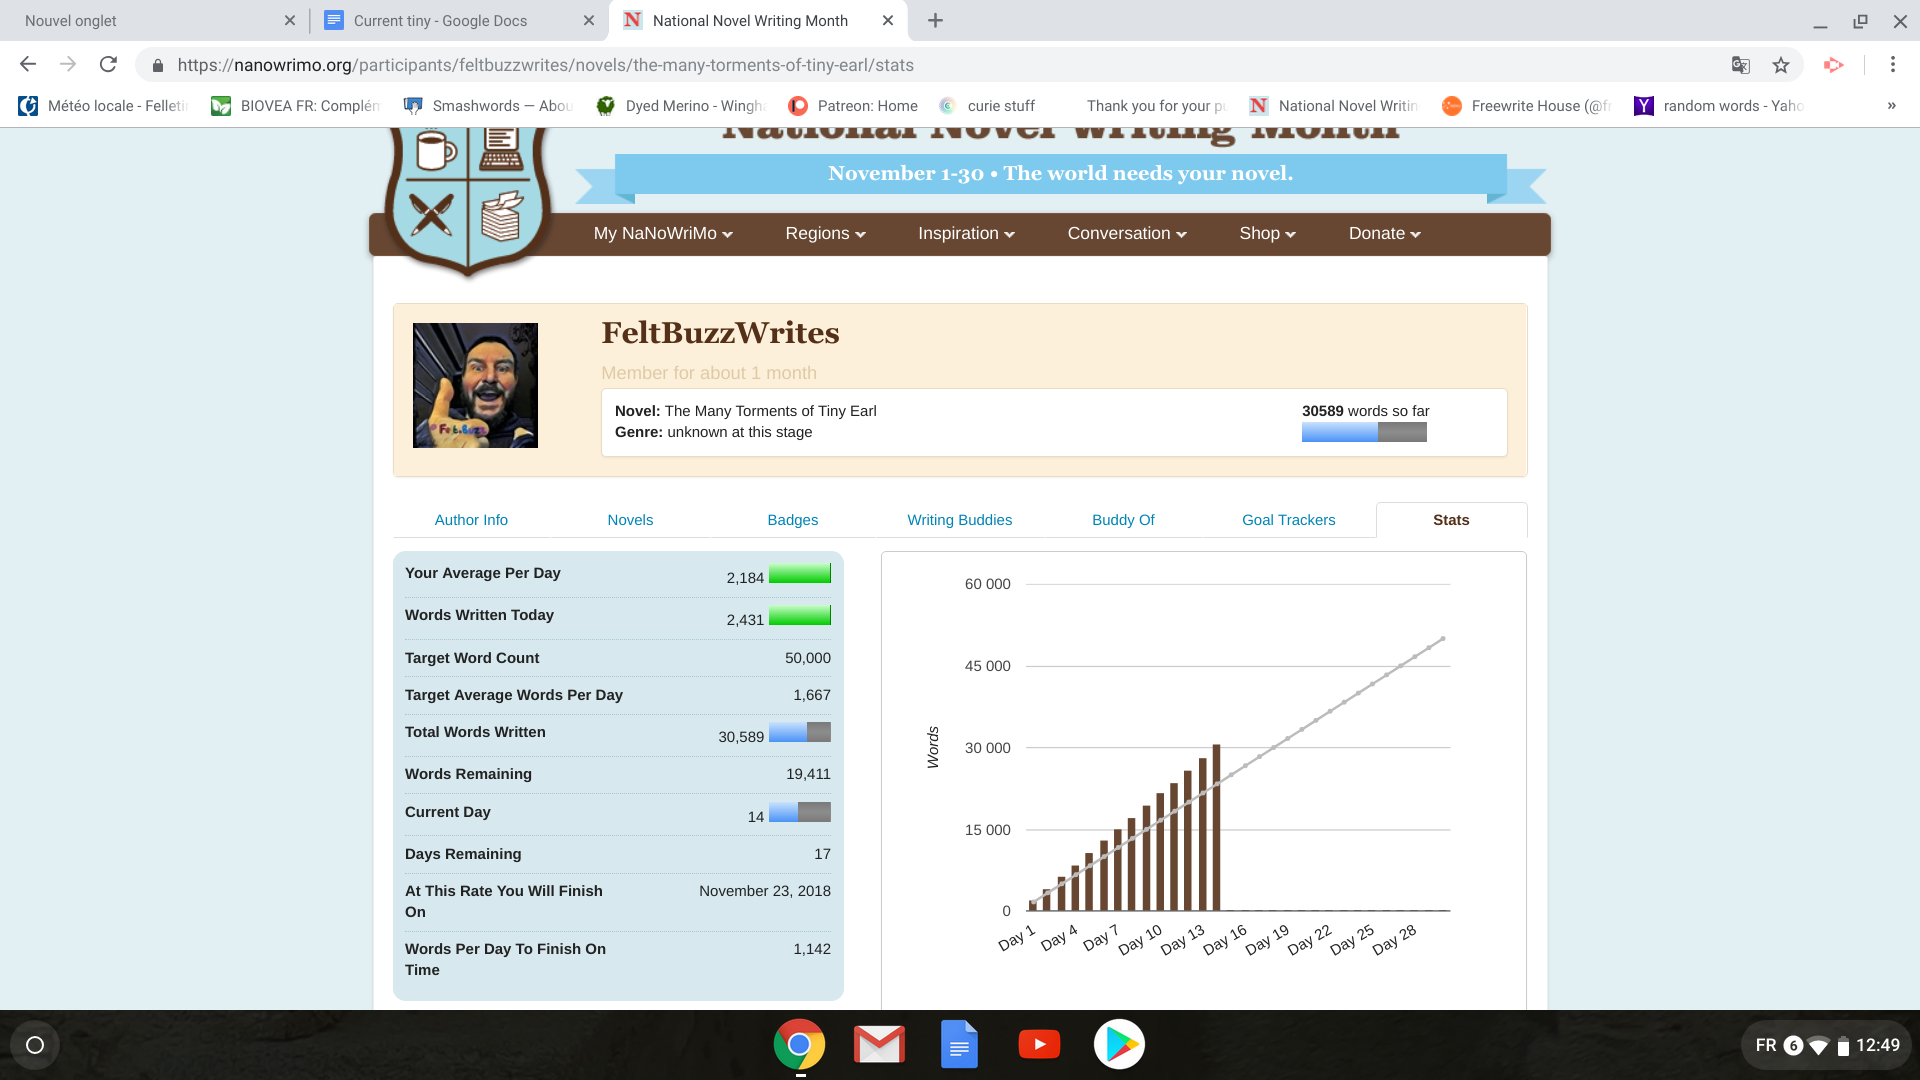Open the Chrome three-dot menu
This screenshot has height=1080, width=1920.
click(1893, 65)
